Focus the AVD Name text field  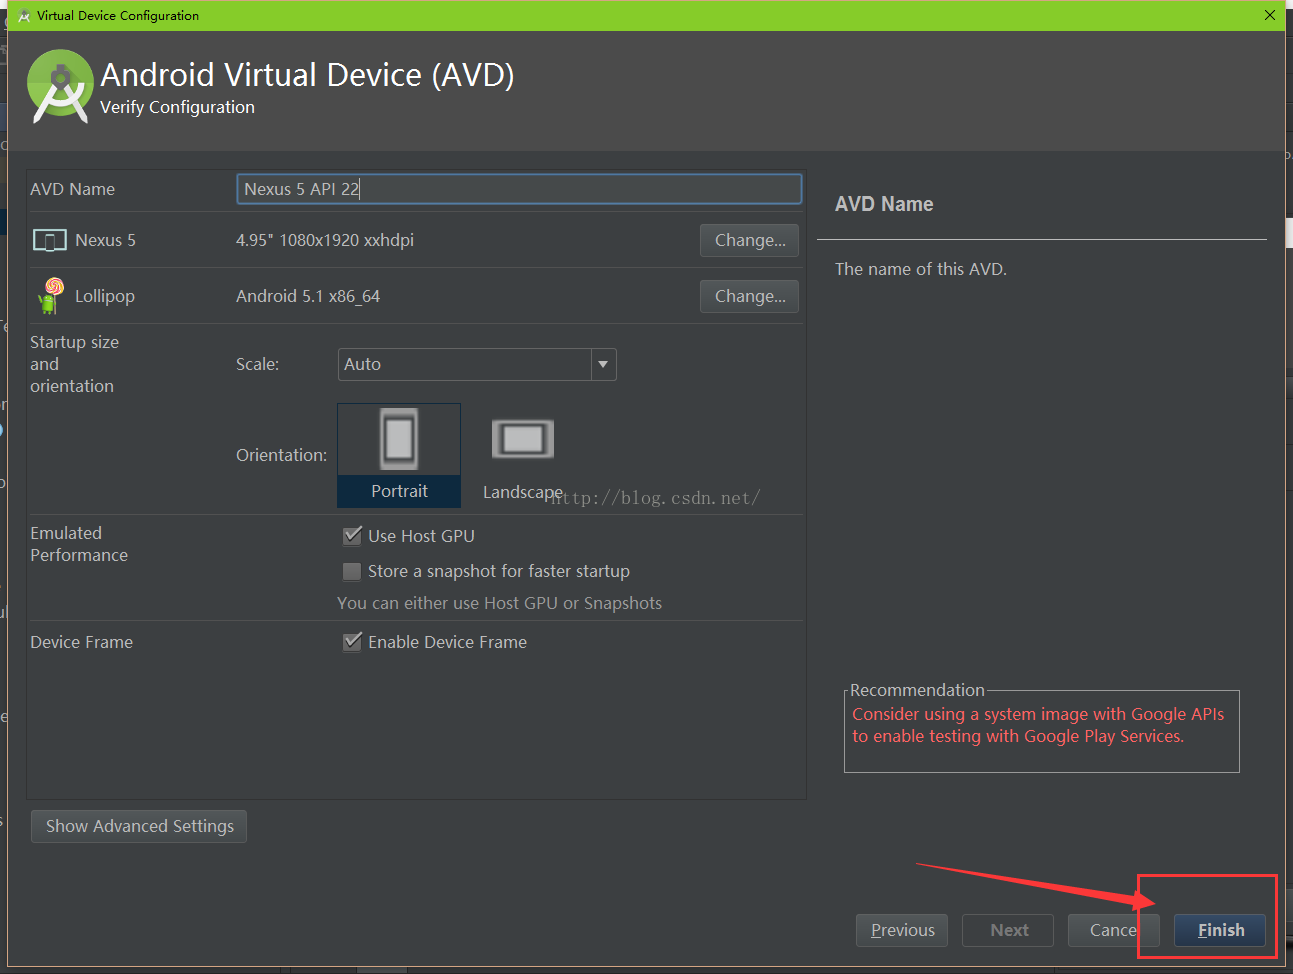coord(519,189)
